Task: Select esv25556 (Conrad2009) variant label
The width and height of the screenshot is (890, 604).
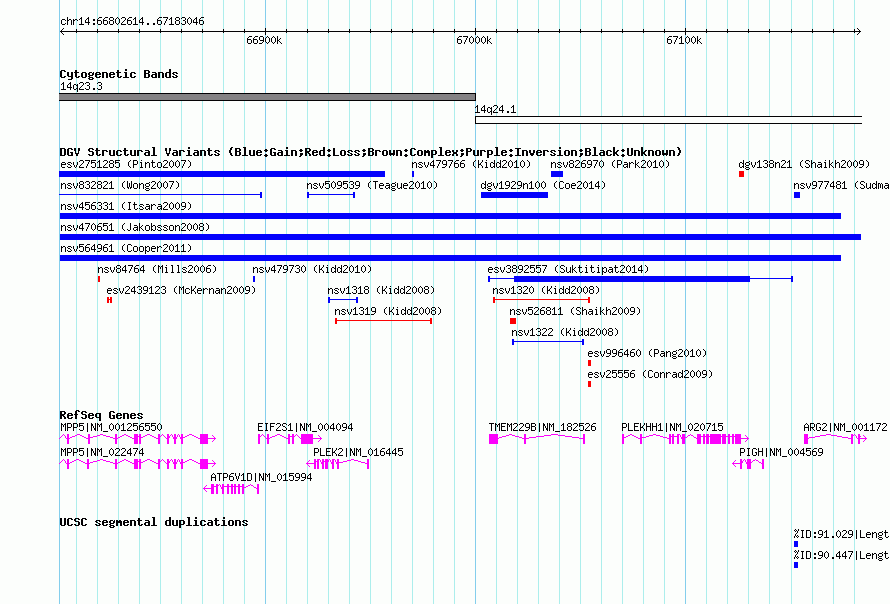Action: tap(650, 374)
